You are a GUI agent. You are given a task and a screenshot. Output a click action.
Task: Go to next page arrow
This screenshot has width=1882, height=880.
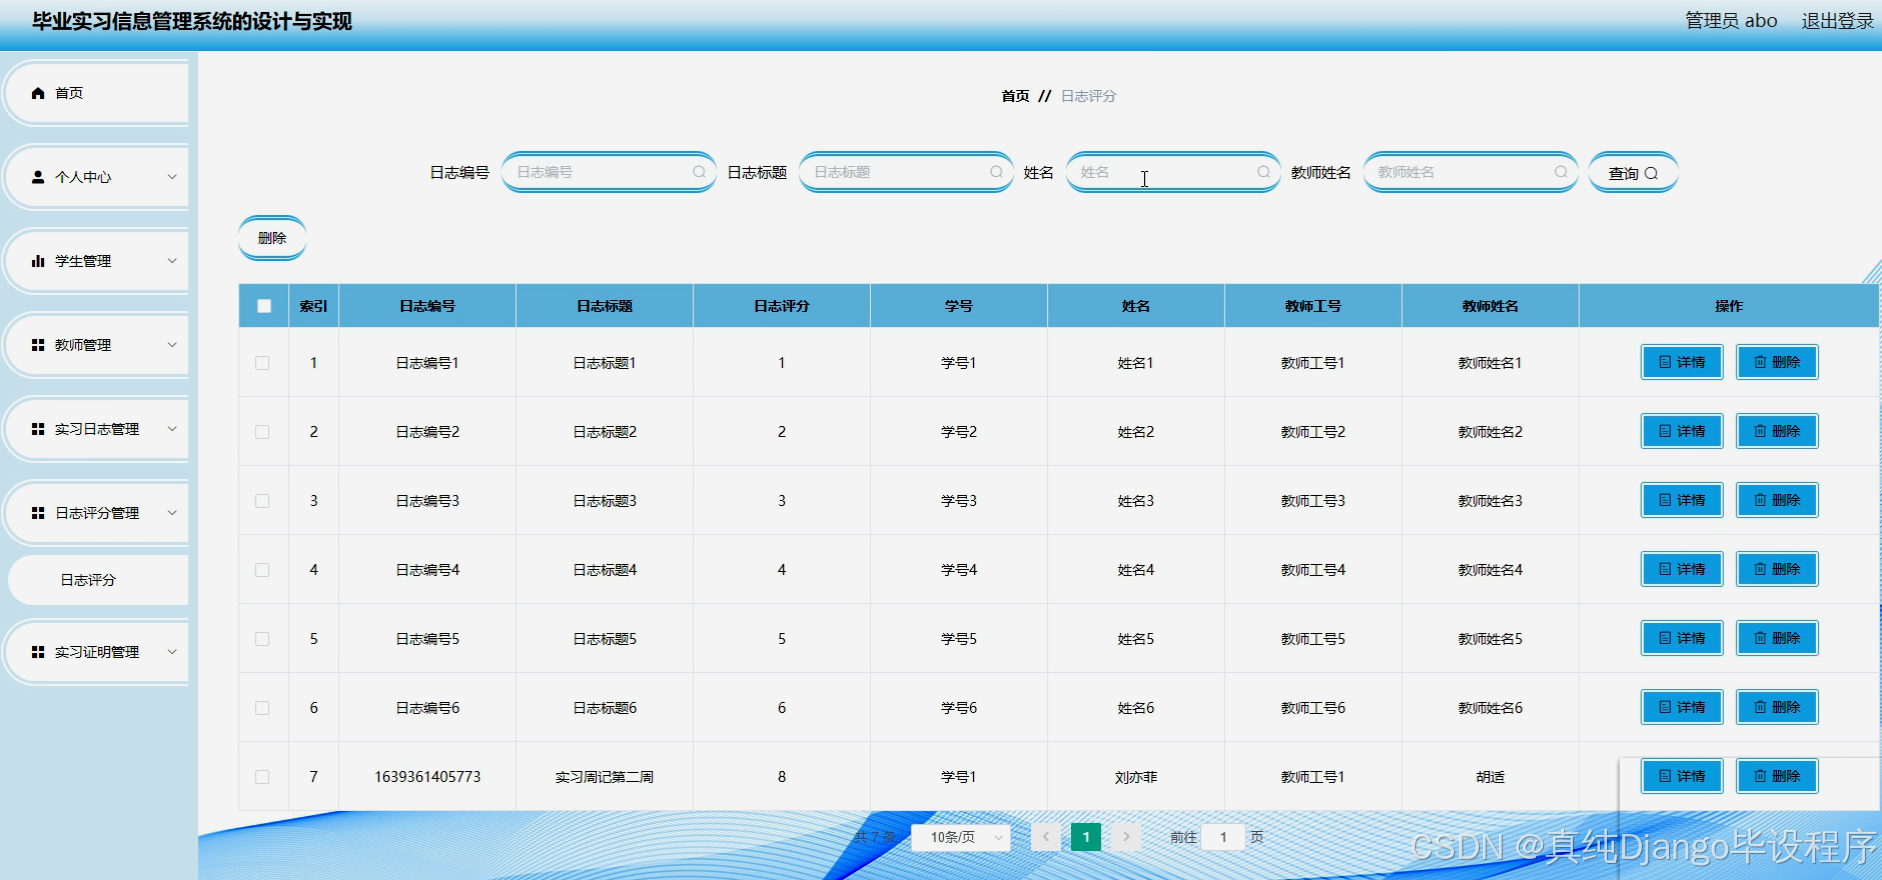tap(1126, 837)
